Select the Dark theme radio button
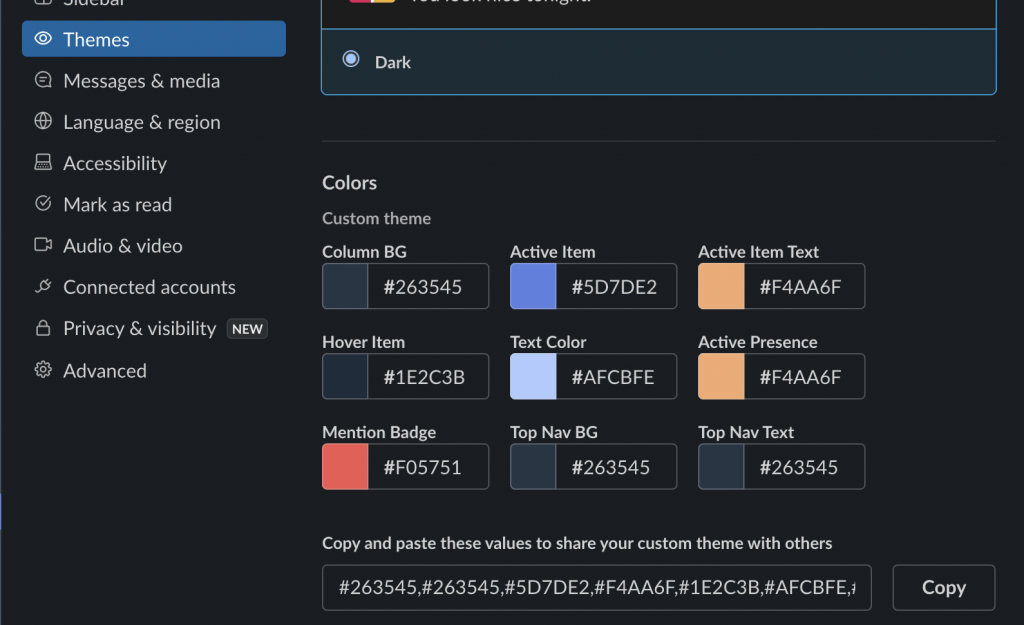Image resolution: width=1024 pixels, height=625 pixels. (x=351, y=59)
